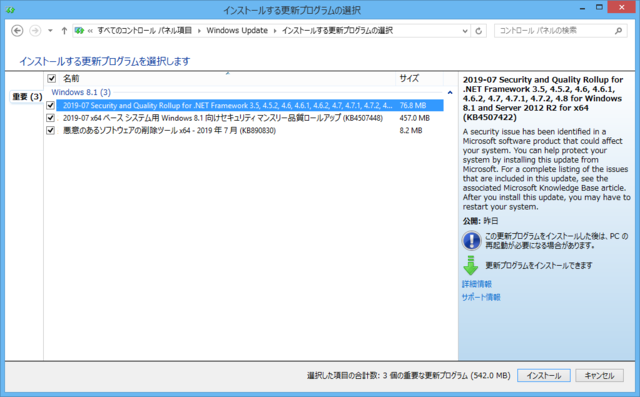This screenshot has height=397, width=640.
Task: Click the キャンセル button
Action: pyautogui.click(x=600, y=375)
